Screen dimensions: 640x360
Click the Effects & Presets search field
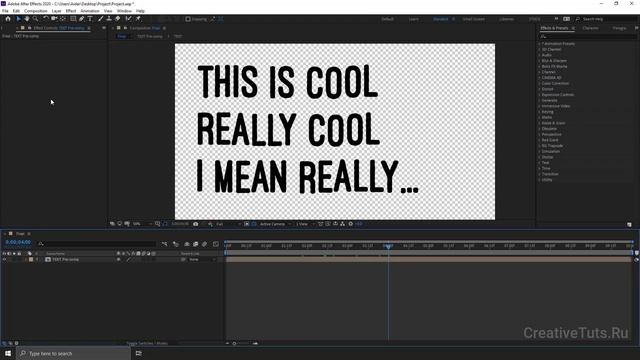point(587,36)
